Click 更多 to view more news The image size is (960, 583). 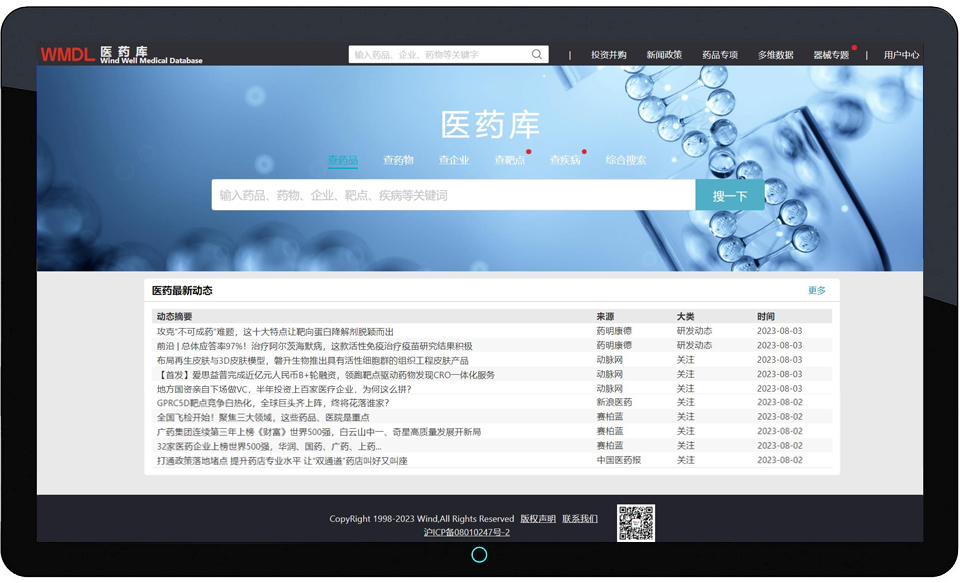click(817, 291)
